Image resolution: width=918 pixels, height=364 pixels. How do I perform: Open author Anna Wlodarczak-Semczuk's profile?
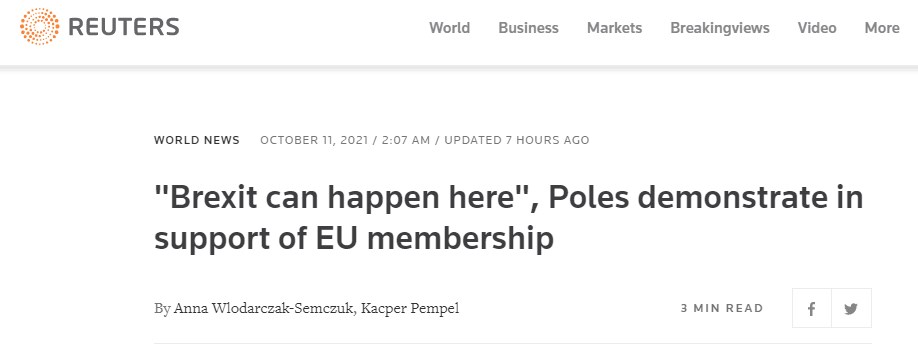coord(264,308)
